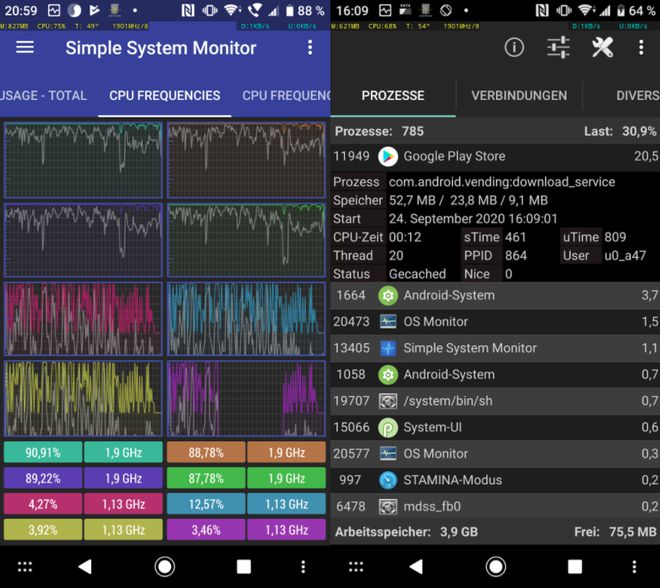The image size is (660, 588).
Task: Collapse the Google Play Store process row
Action: tap(495, 157)
